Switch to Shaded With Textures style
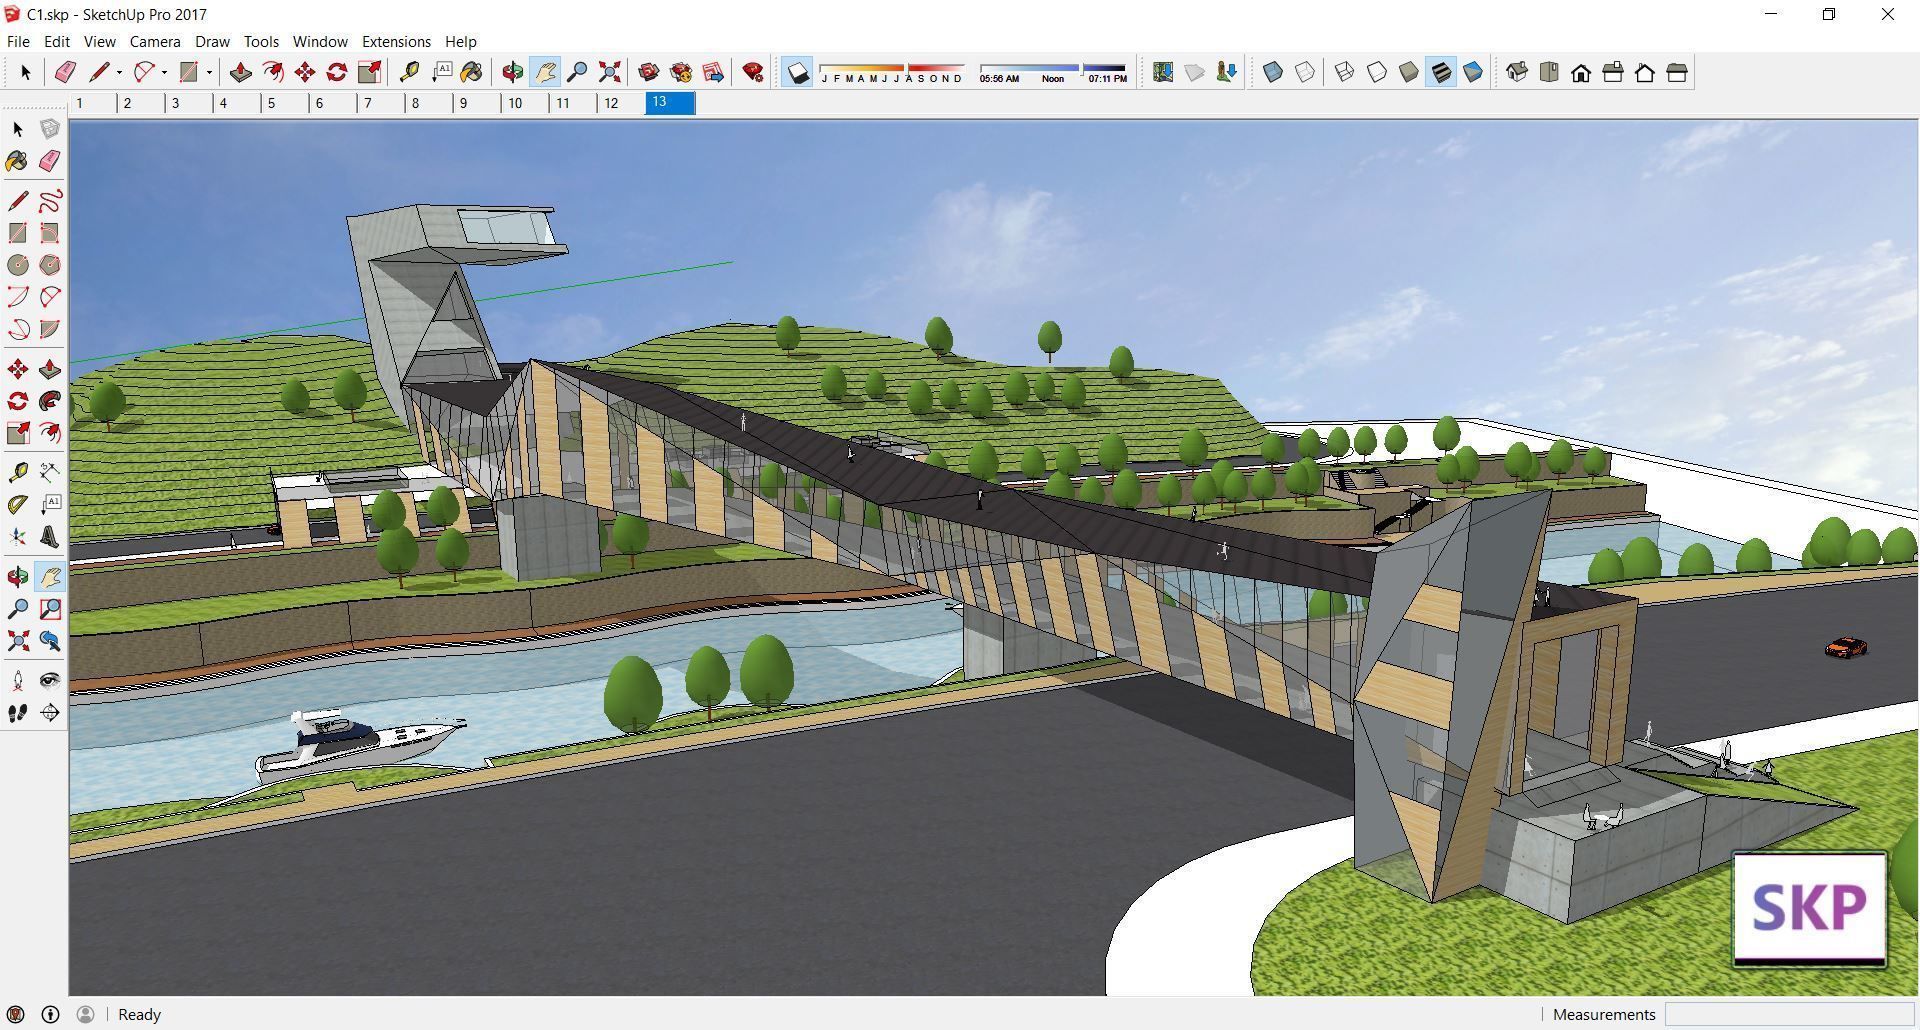The width and height of the screenshot is (1920, 1030). 1441,72
